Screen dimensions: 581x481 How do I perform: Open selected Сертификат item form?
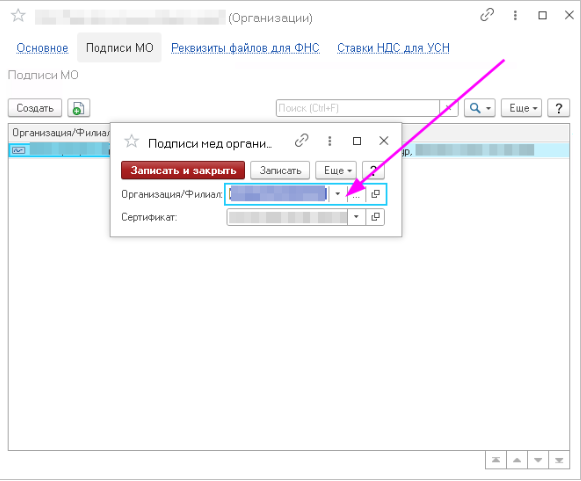pos(375,217)
